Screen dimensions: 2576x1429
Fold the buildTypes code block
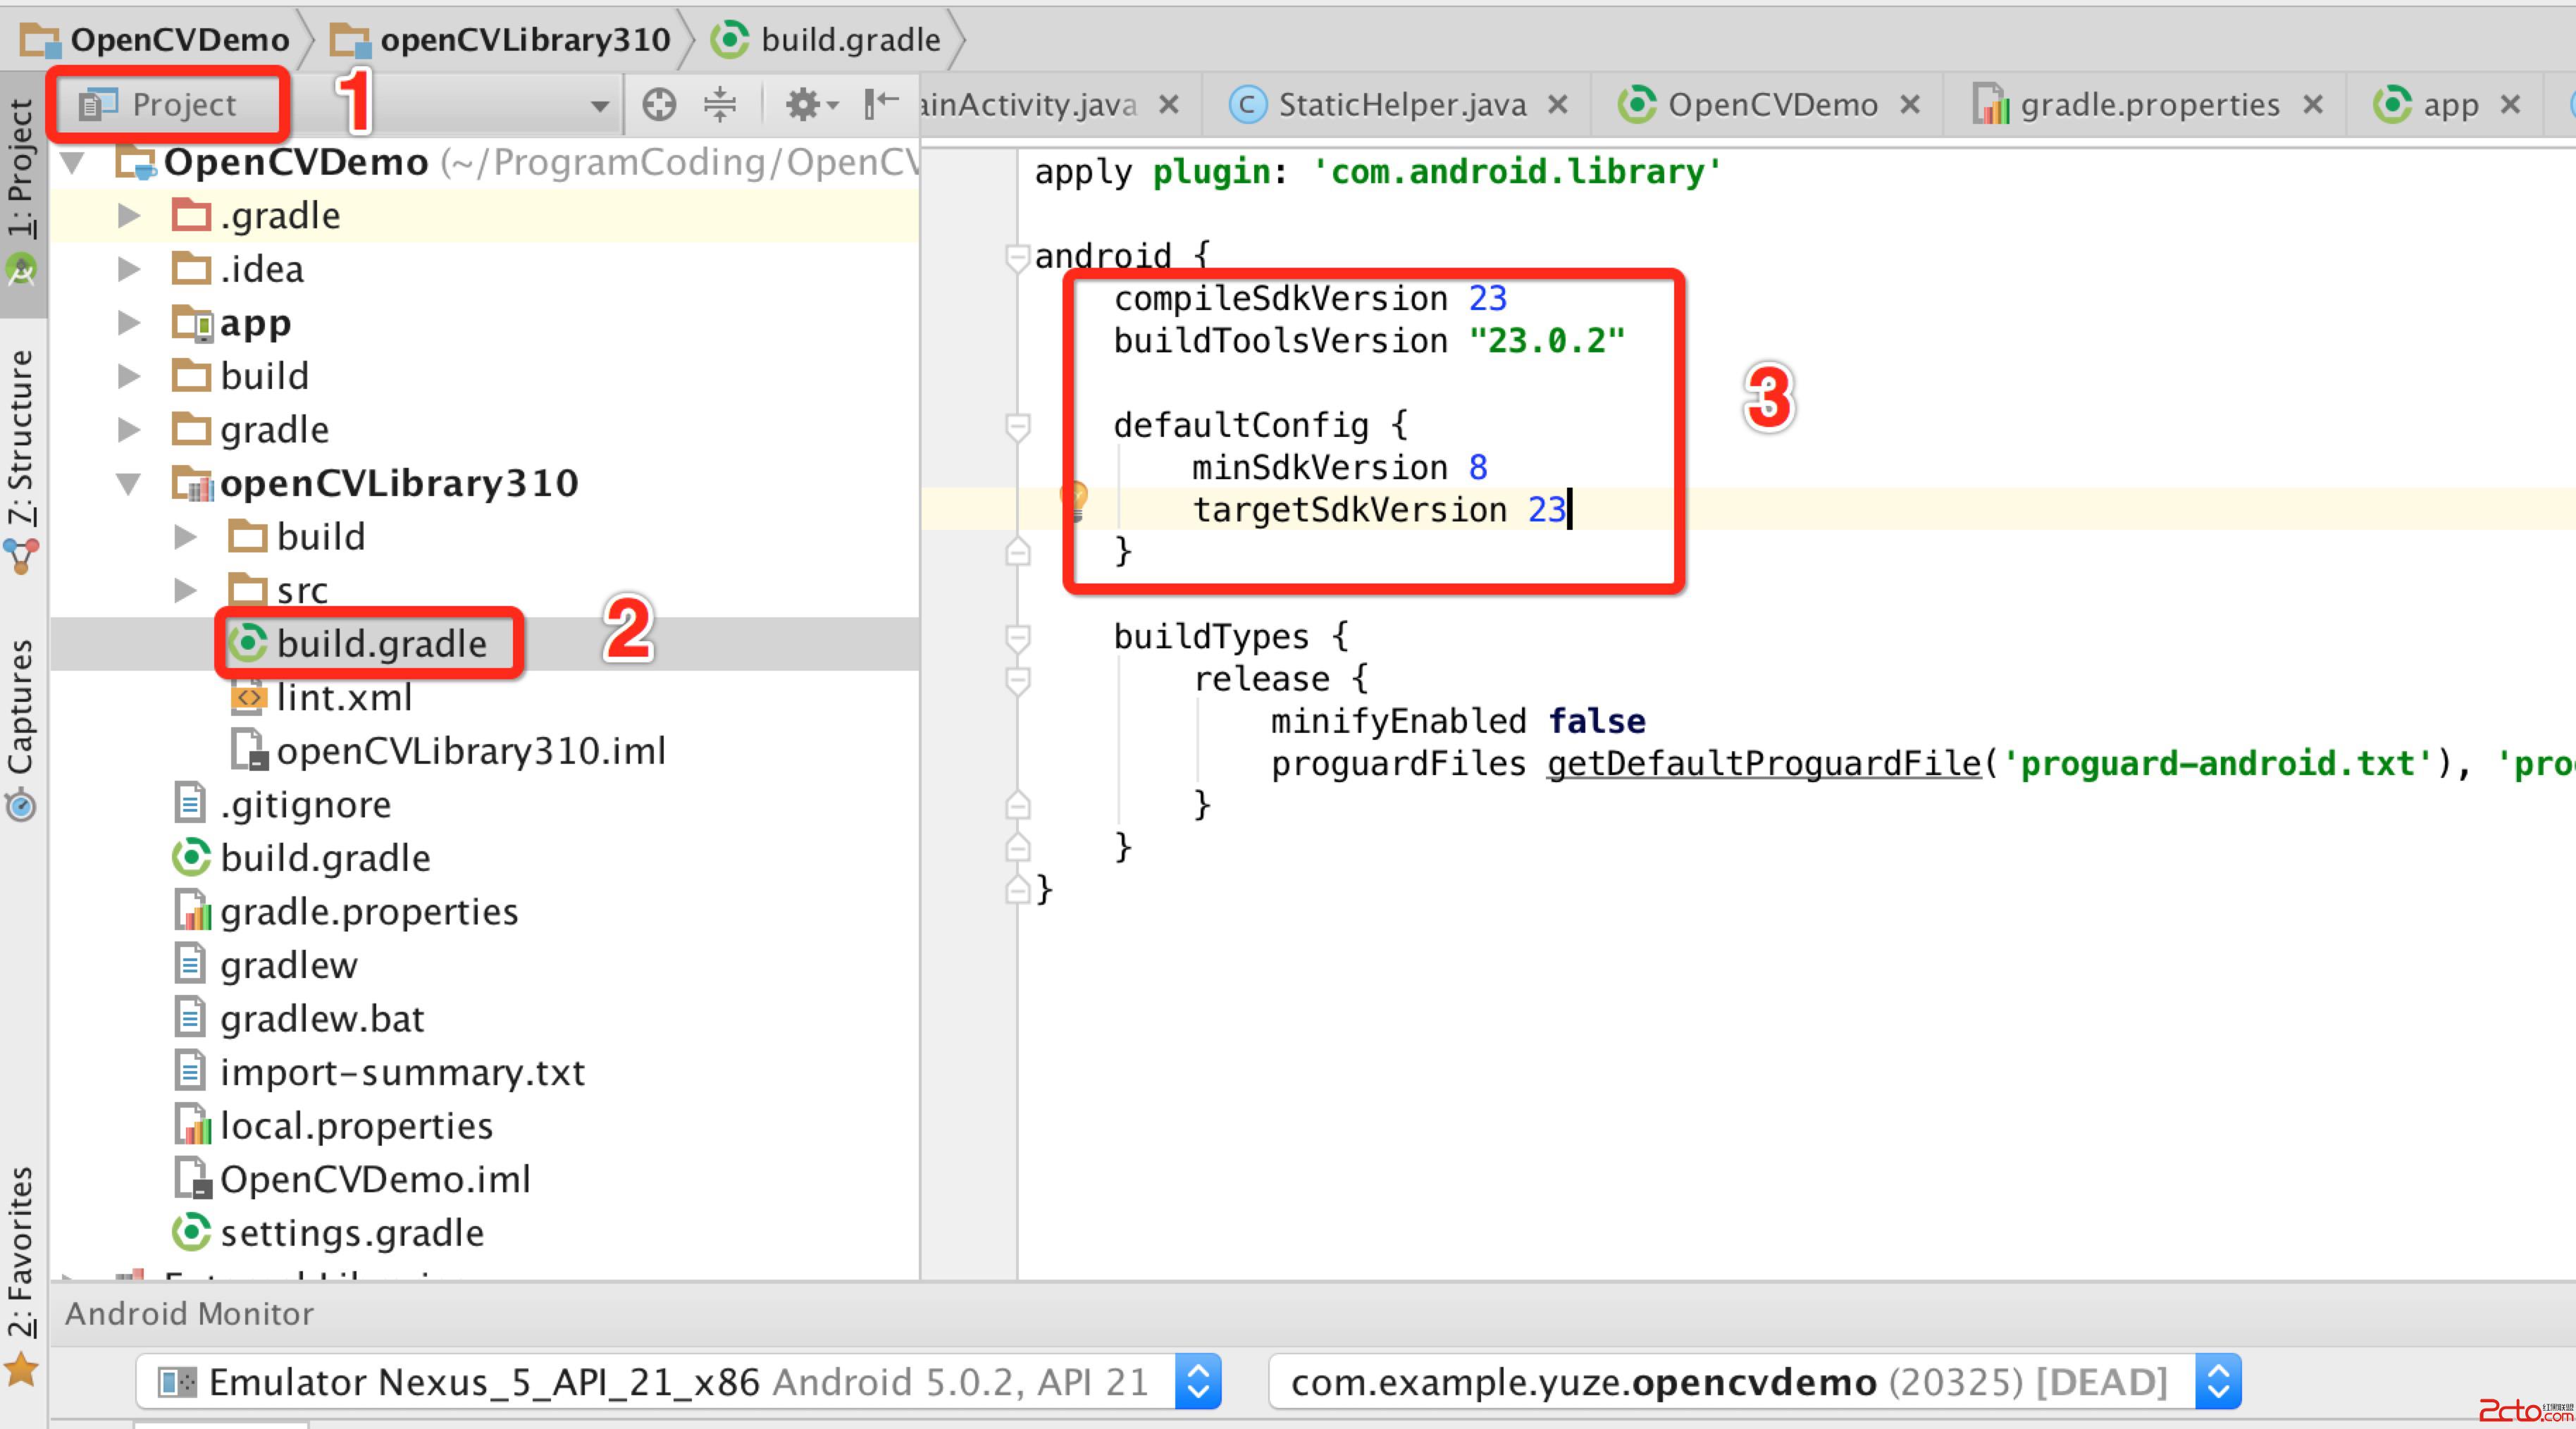pyautogui.click(x=1017, y=638)
